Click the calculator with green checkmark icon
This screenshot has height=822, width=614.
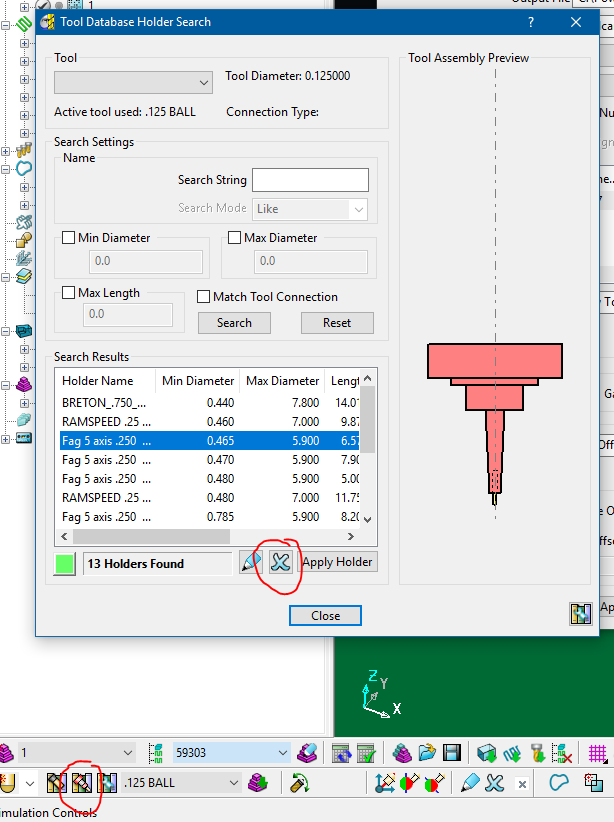366,753
